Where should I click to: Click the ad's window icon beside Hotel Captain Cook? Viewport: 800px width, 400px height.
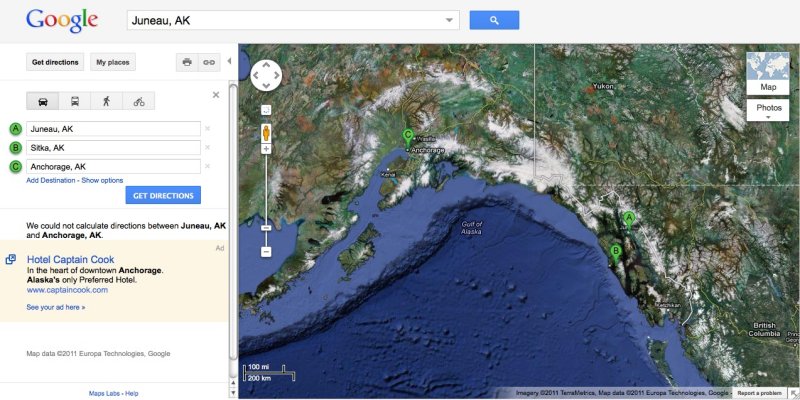tap(11, 260)
